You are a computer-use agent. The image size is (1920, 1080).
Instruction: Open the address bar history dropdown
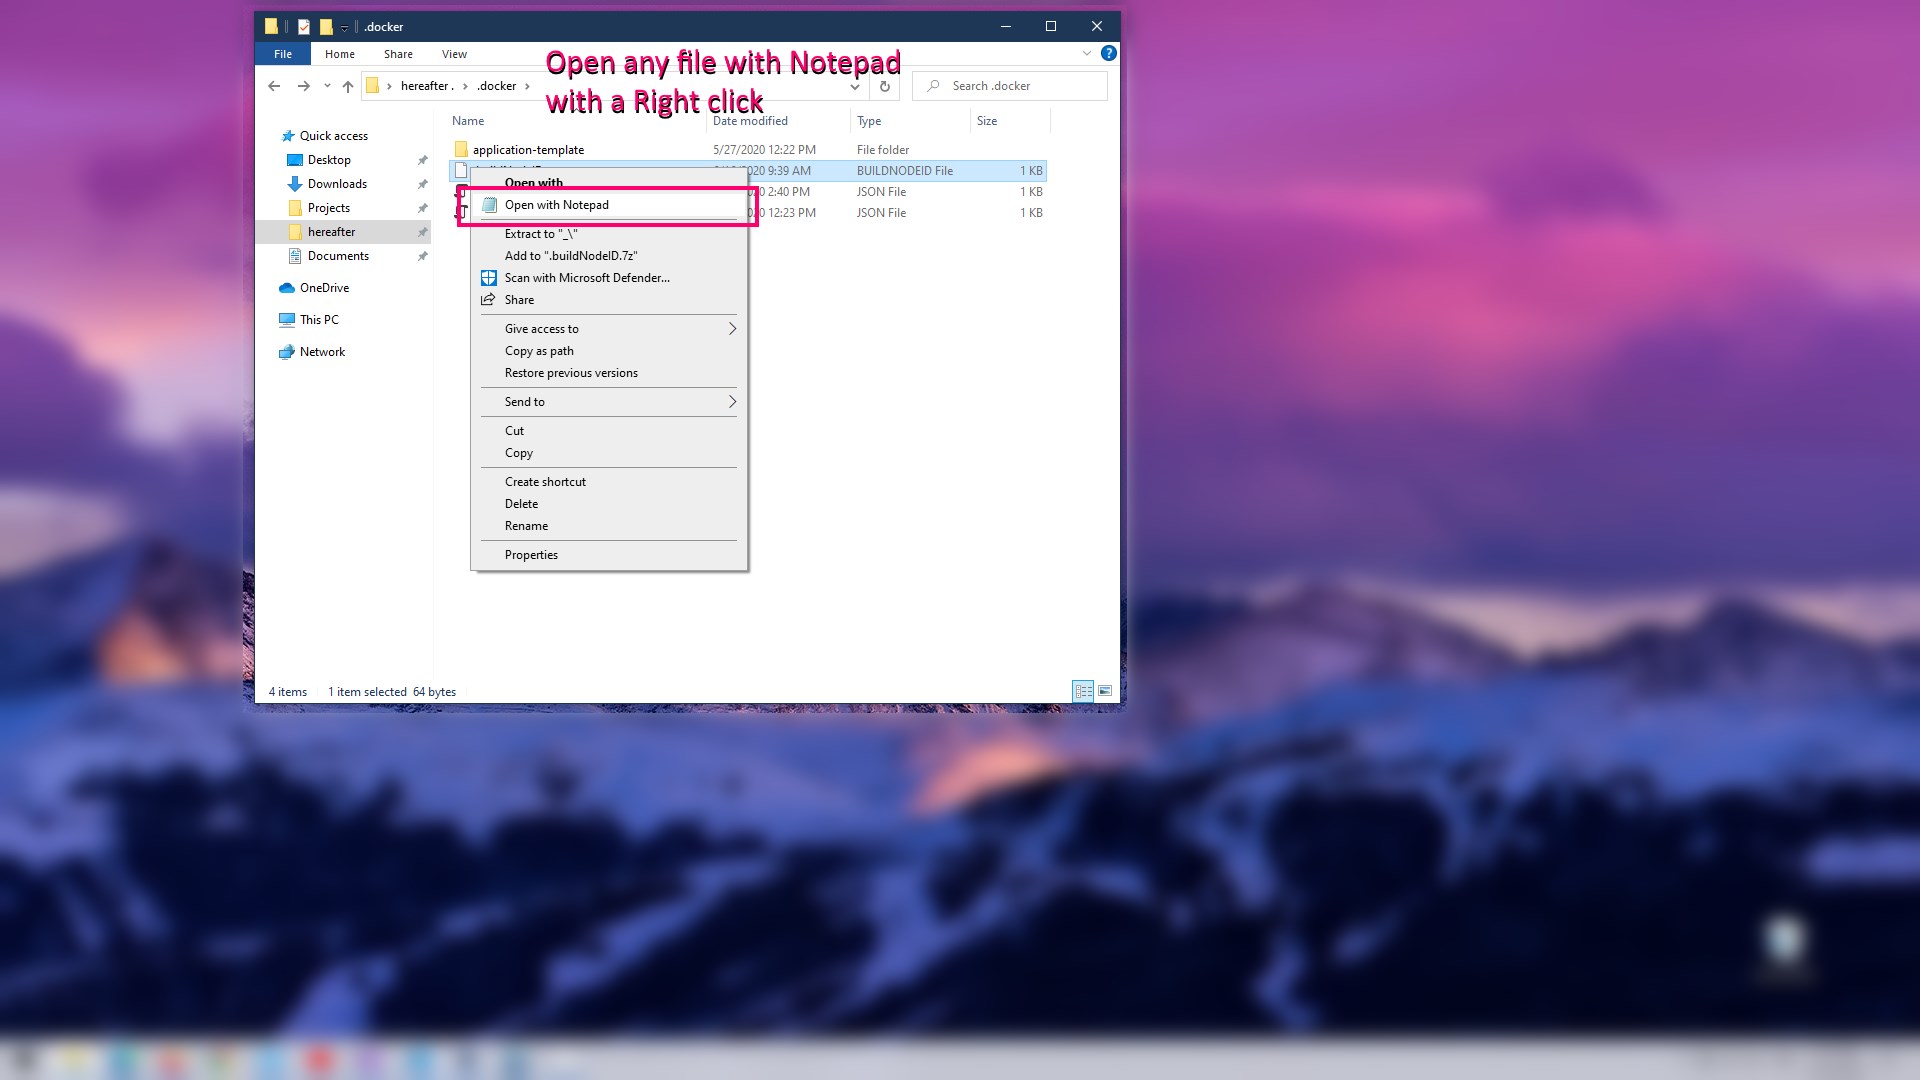pos(855,86)
